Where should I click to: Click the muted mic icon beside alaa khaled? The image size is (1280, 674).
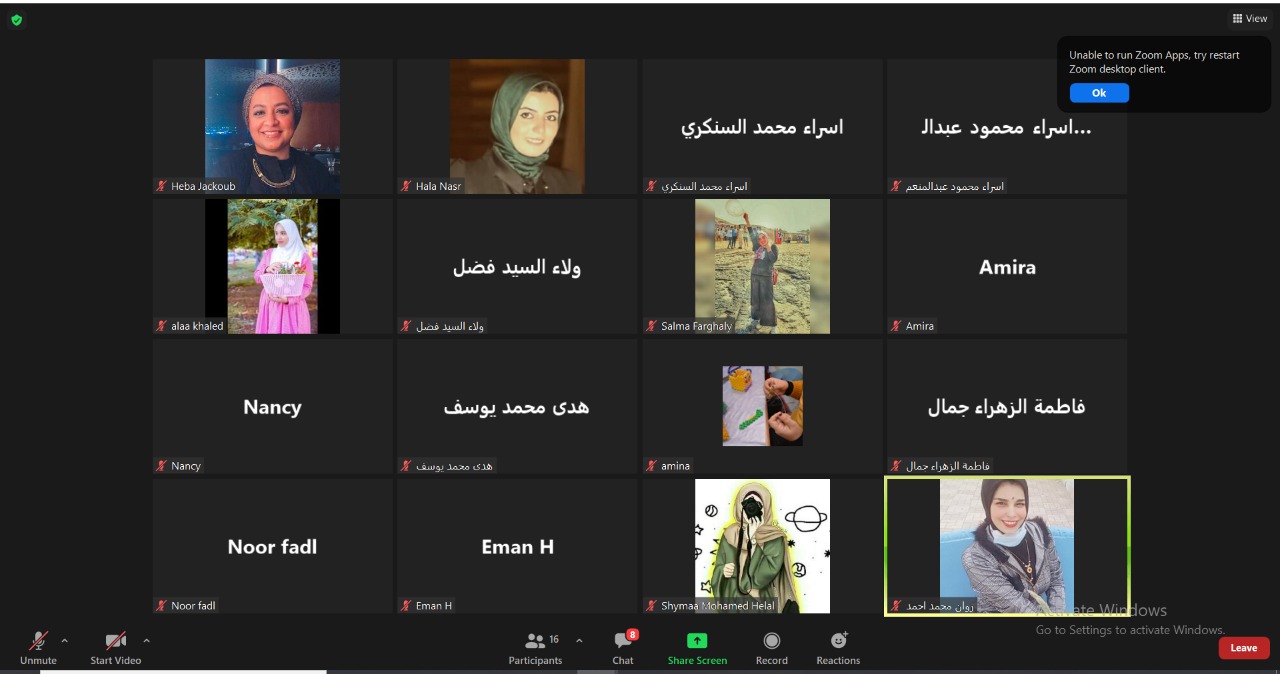(x=161, y=326)
